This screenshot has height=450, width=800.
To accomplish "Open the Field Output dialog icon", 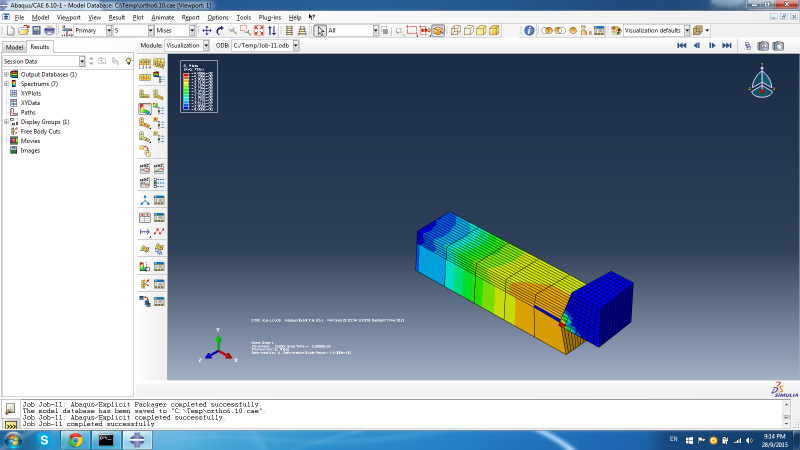I will (67, 31).
